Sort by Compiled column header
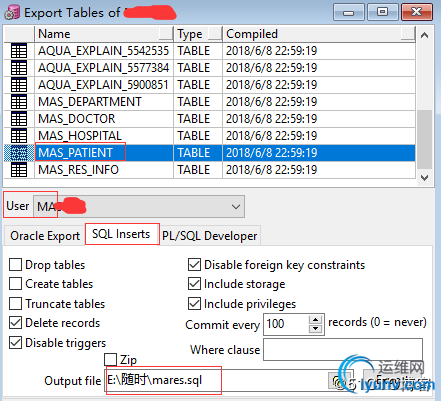This screenshot has height=401, width=441. [x=319, y=34]
